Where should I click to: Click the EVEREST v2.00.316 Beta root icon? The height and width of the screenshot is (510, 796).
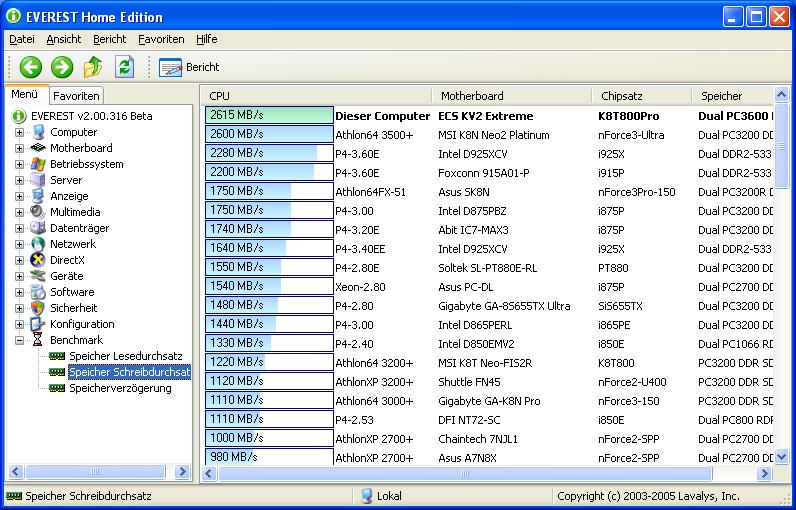pos(19,116)
